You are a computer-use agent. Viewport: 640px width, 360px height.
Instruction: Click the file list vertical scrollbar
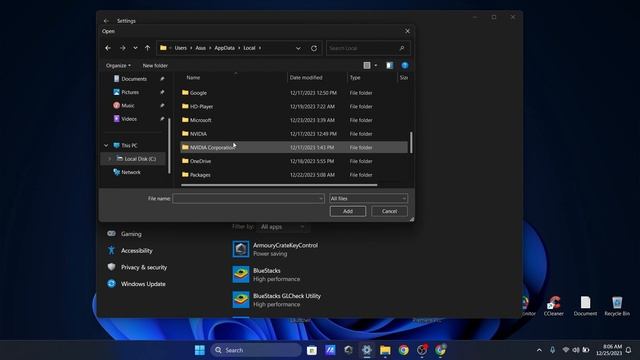411,143
